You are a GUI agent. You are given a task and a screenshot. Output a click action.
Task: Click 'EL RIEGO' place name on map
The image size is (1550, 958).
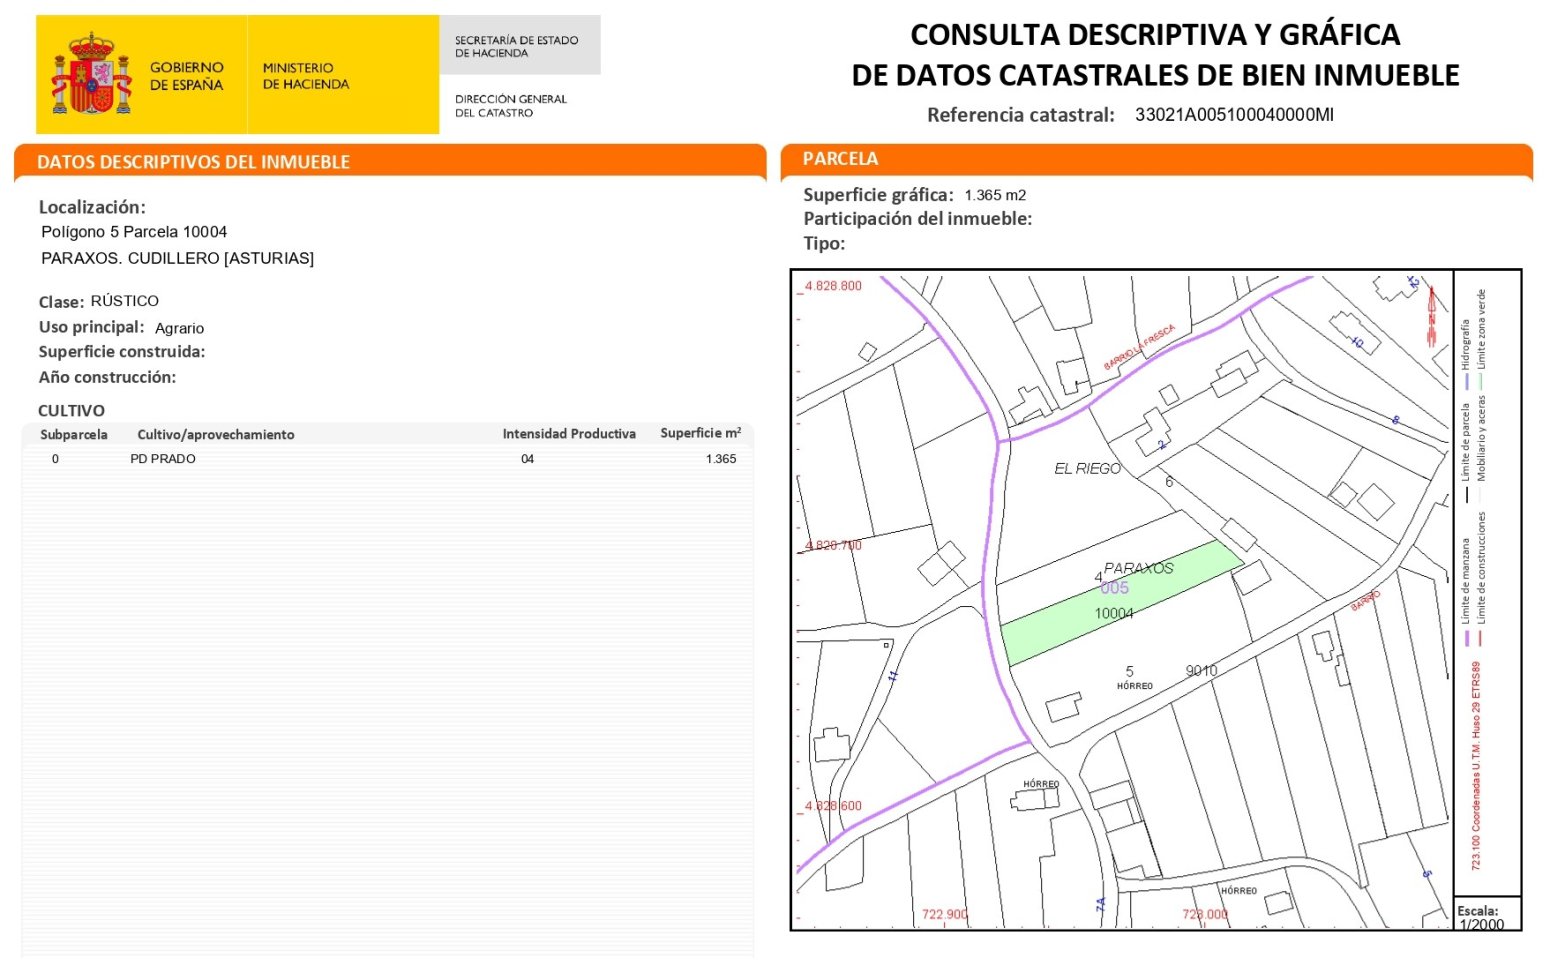[1088, 468]
